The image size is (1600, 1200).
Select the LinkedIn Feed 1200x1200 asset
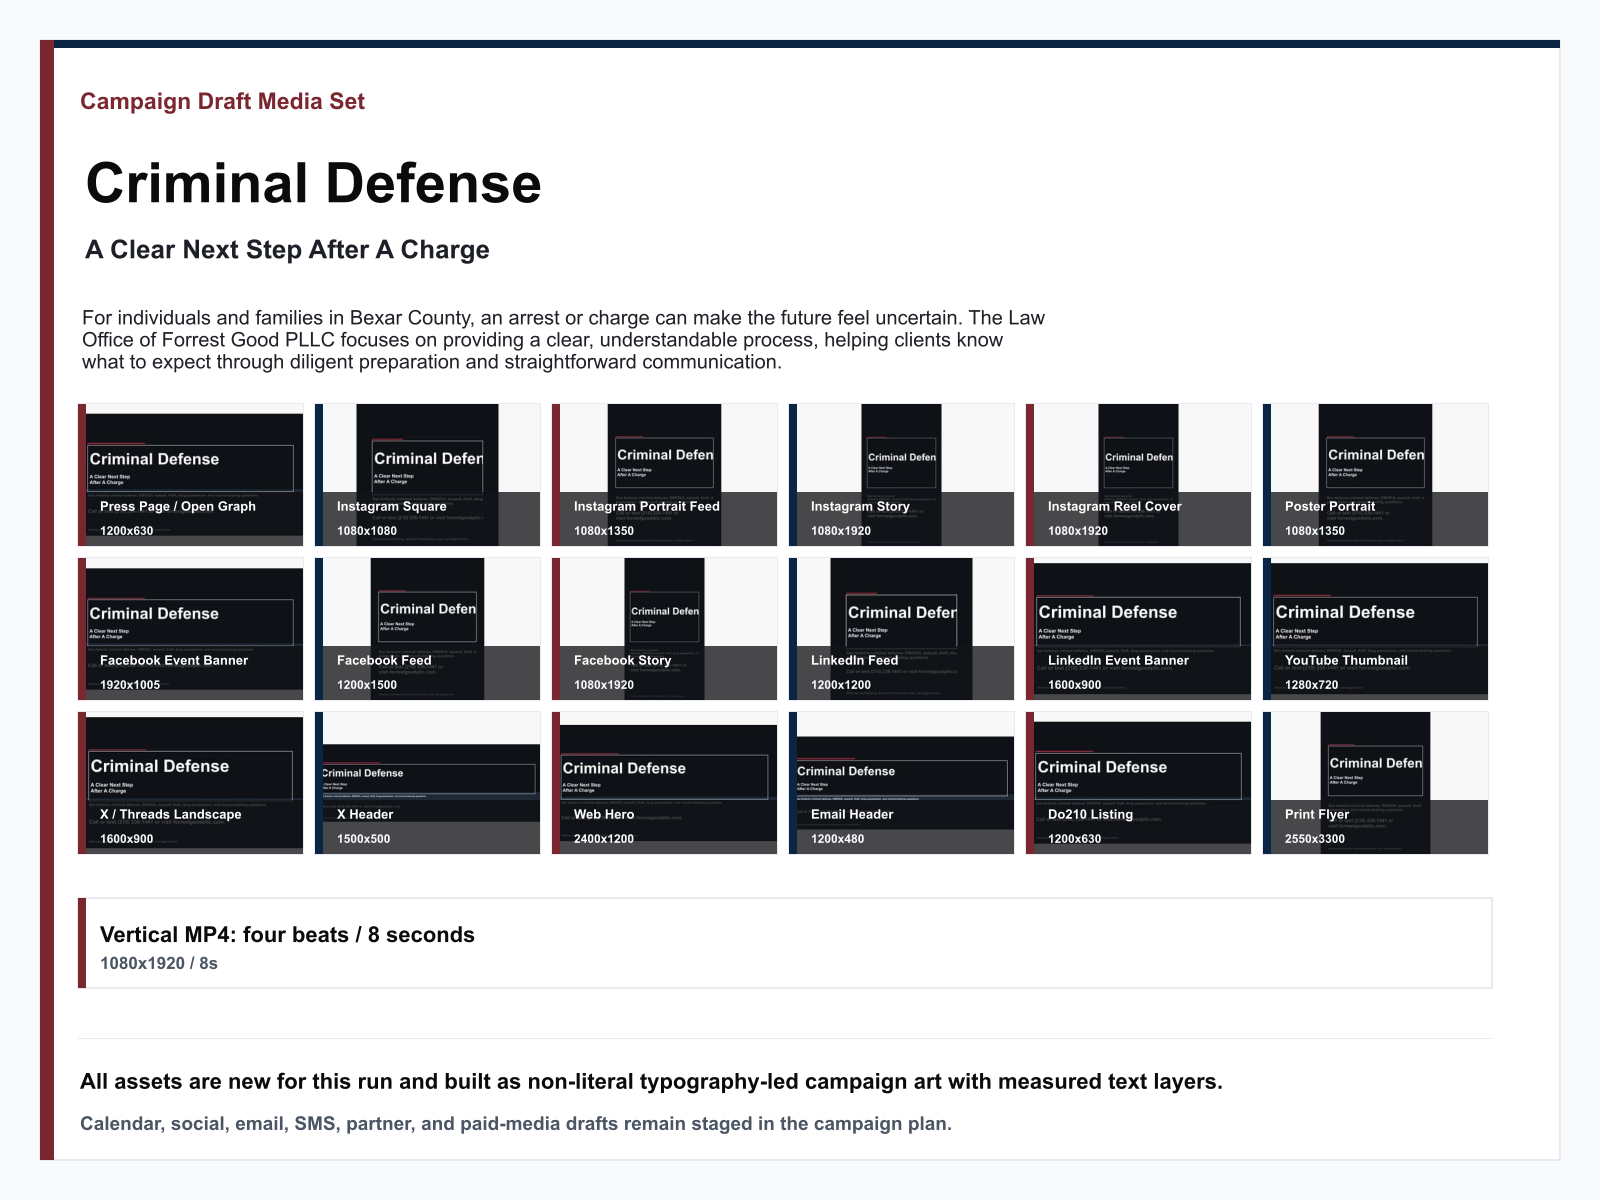(902, 629)
